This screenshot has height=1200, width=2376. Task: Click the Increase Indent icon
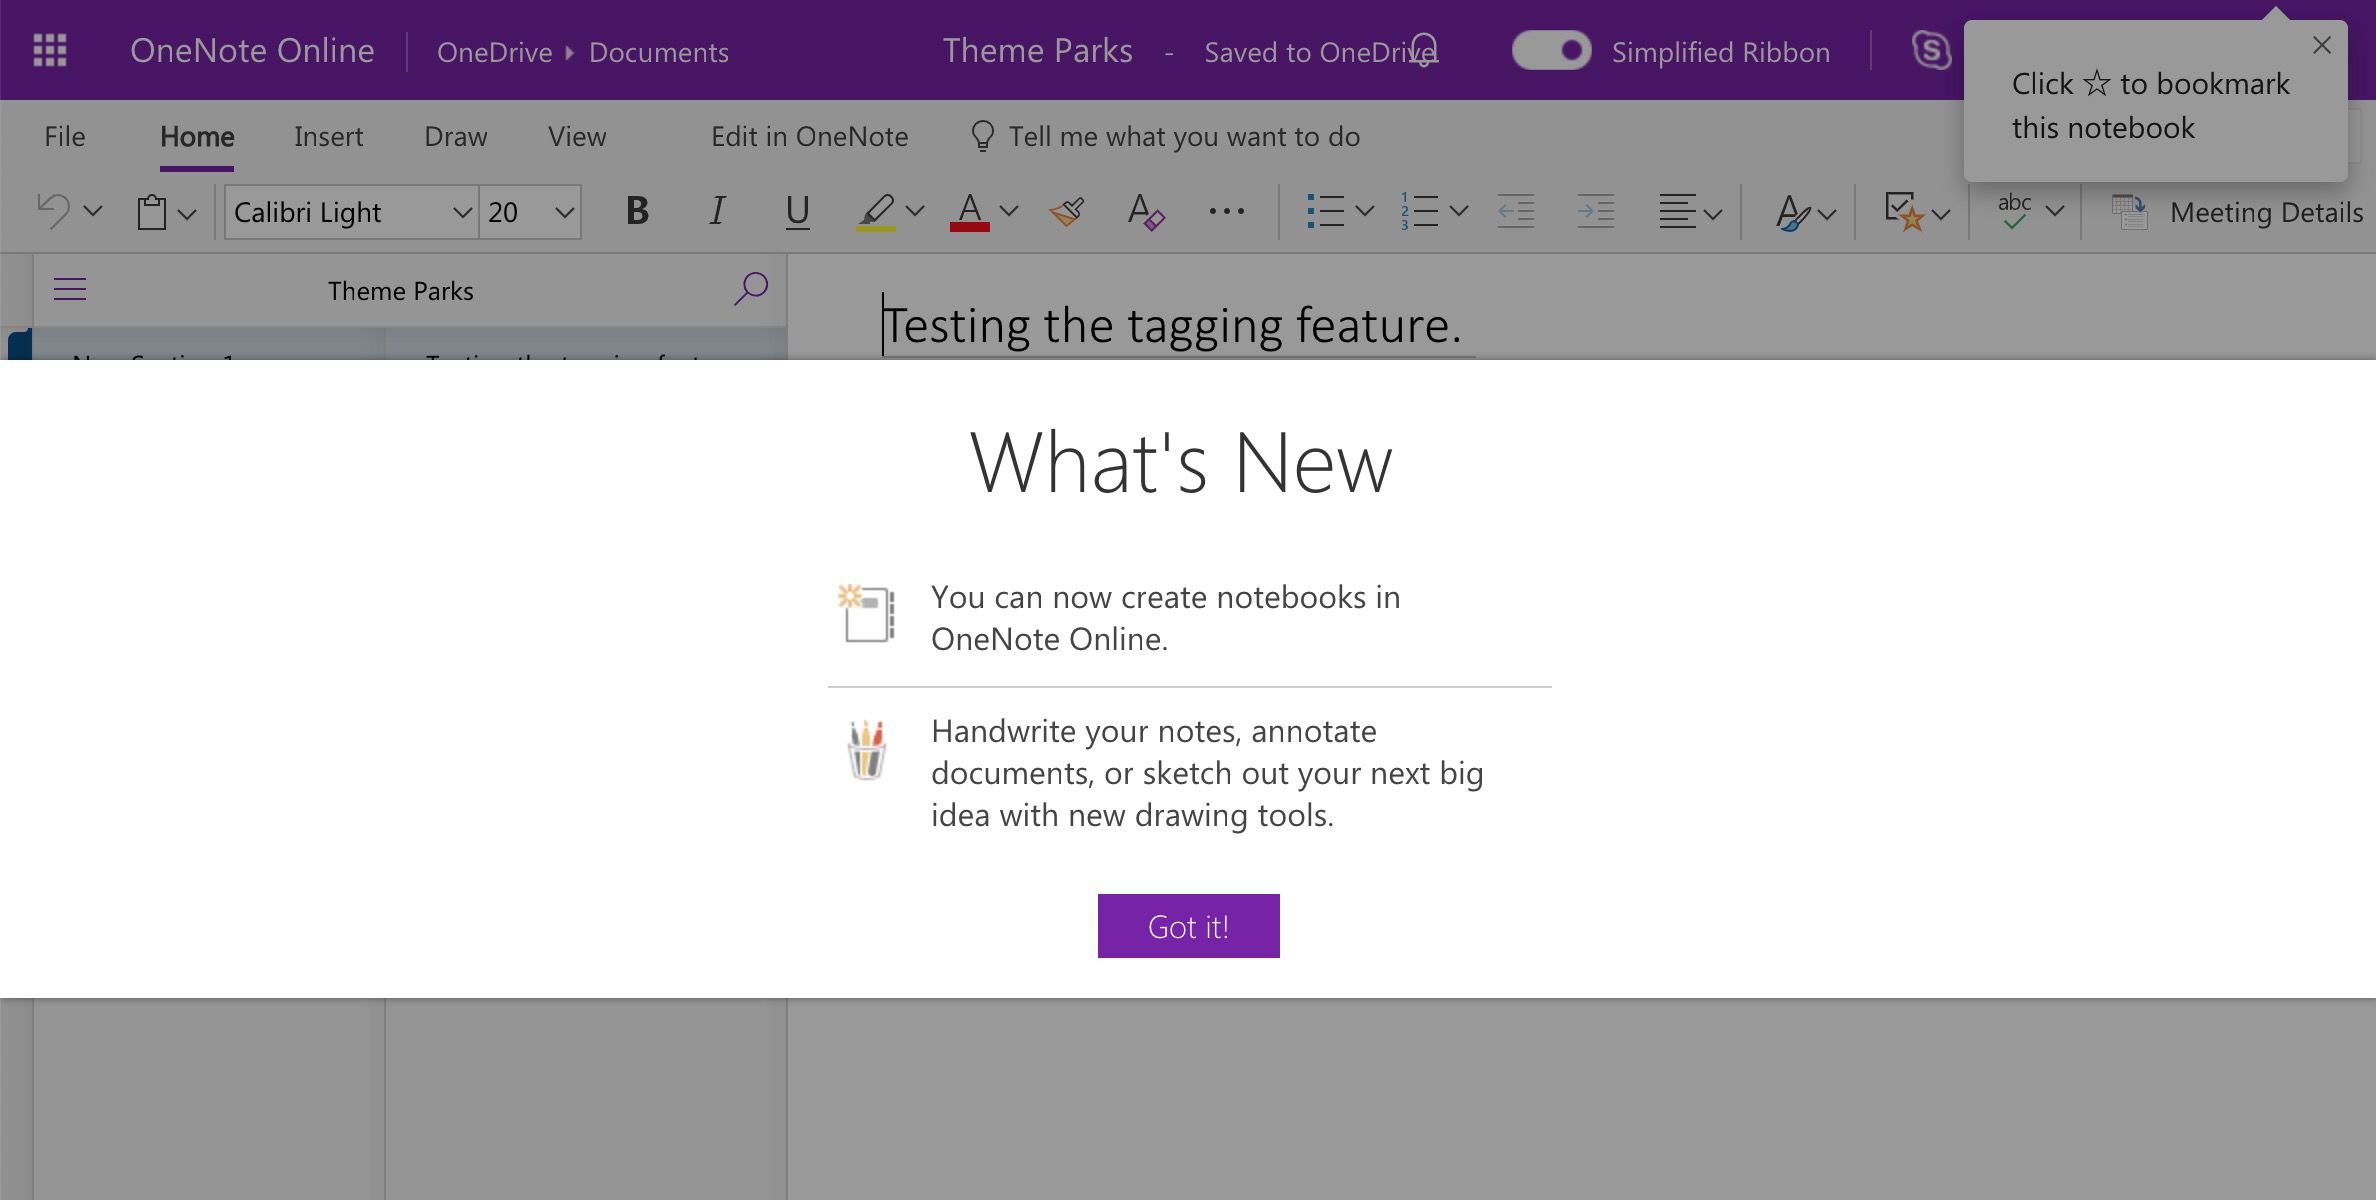[x=1595, y=211]
